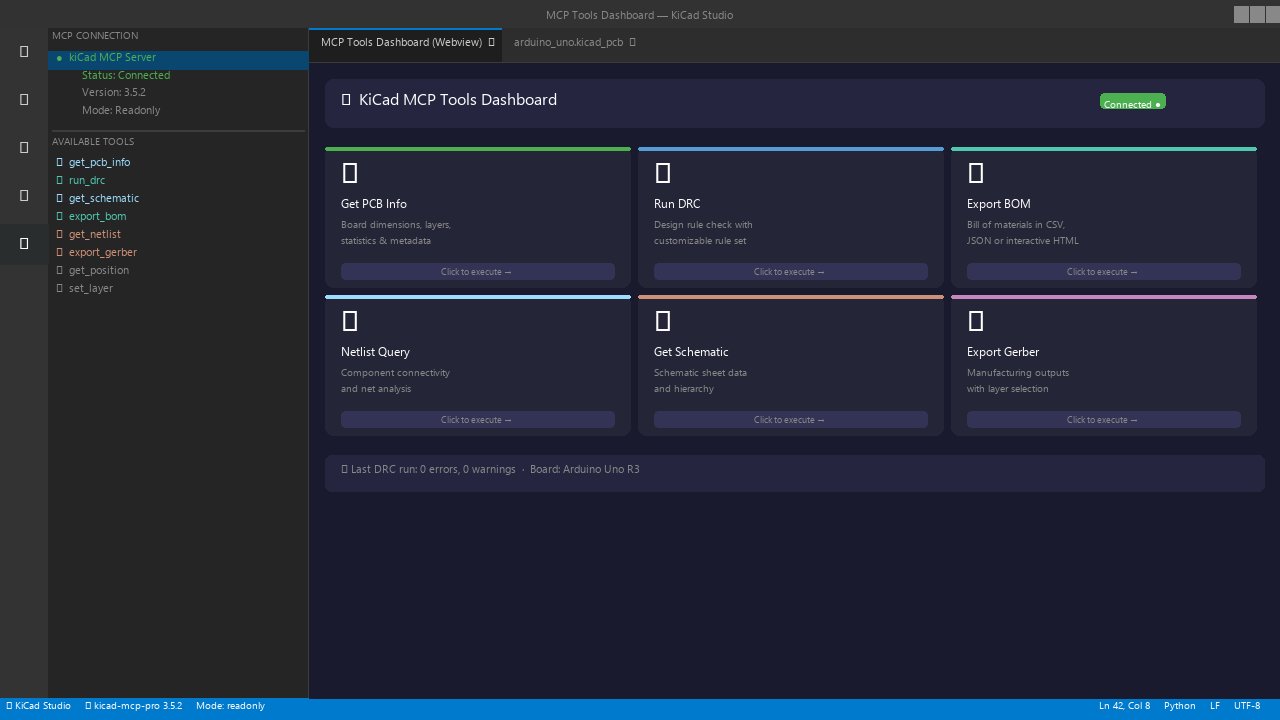Execute the Export Gerber tool
1280x720 pixels.
tap(1104, 420)
